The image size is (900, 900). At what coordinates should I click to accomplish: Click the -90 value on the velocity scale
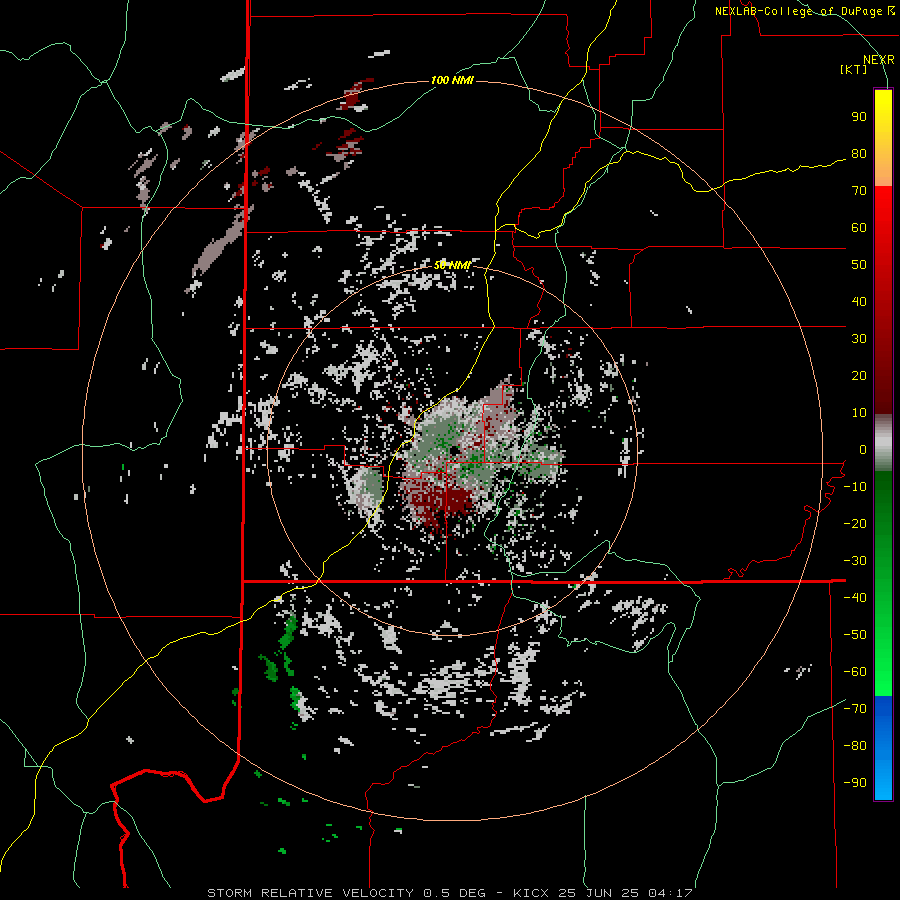click(x=855, y=783)
